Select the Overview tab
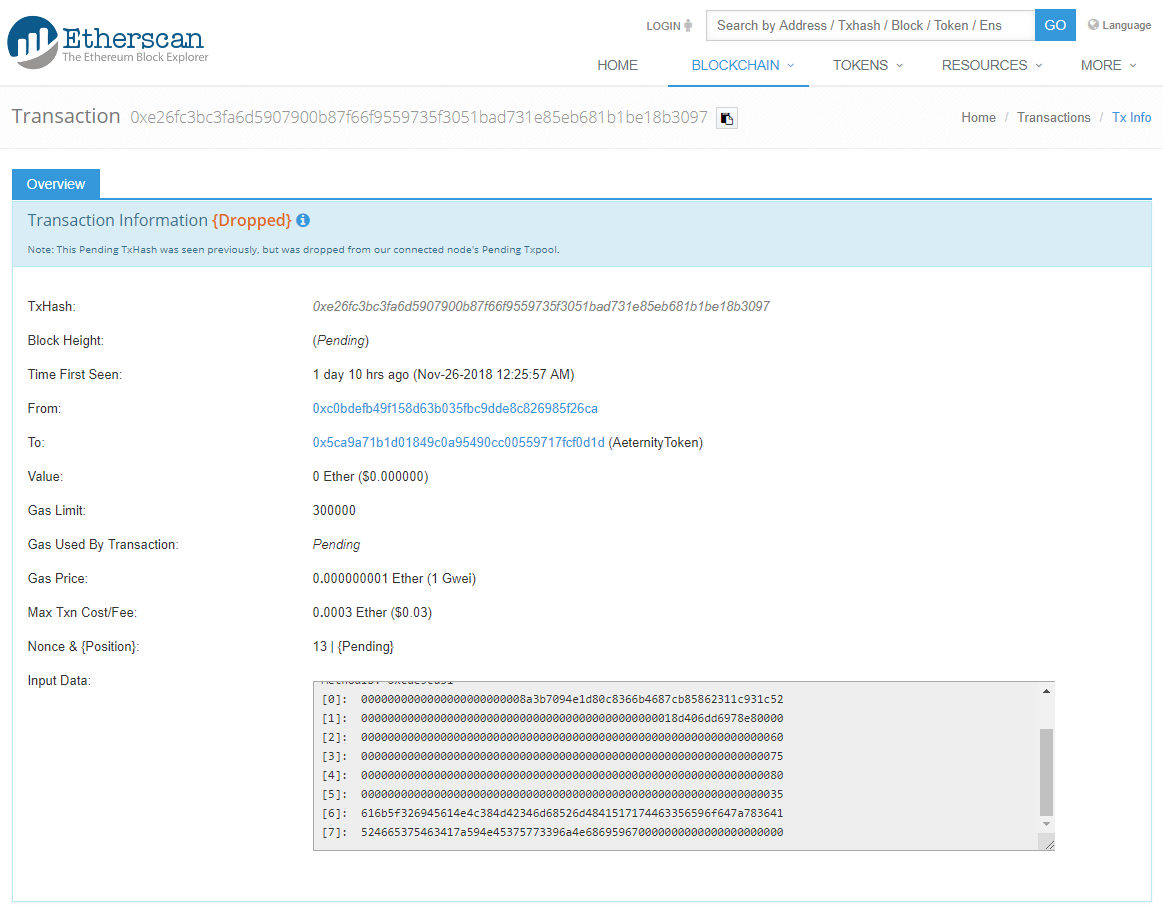 (56, 184)
